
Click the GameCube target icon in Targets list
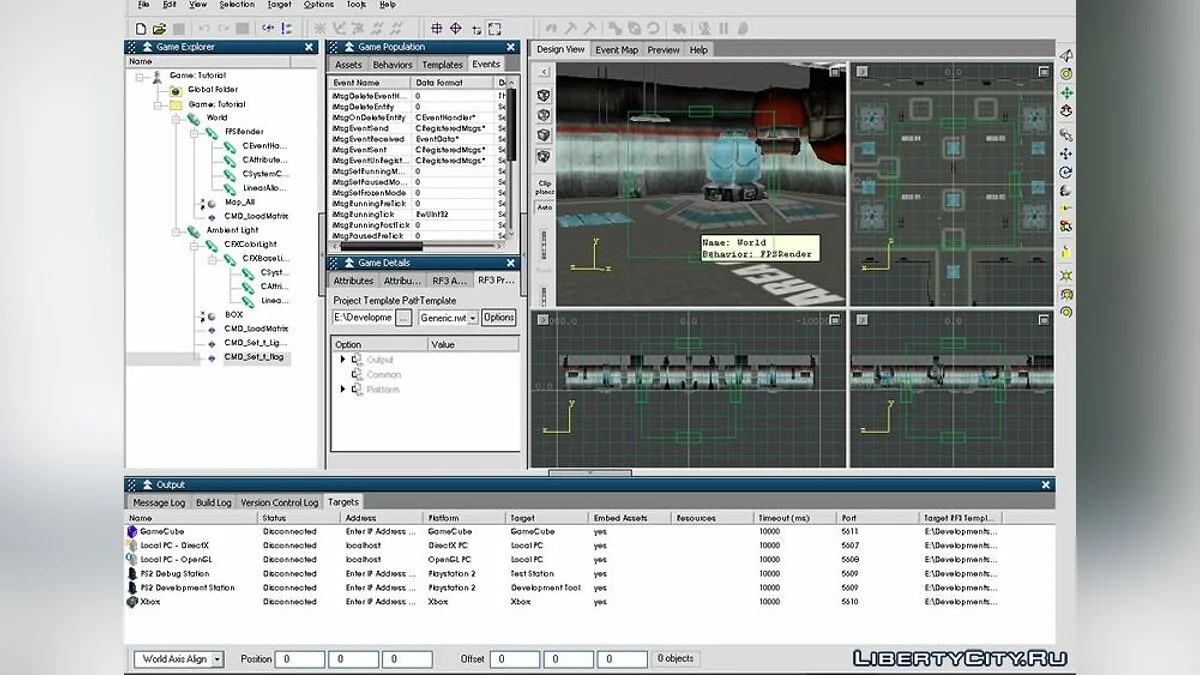pos(132,532)
